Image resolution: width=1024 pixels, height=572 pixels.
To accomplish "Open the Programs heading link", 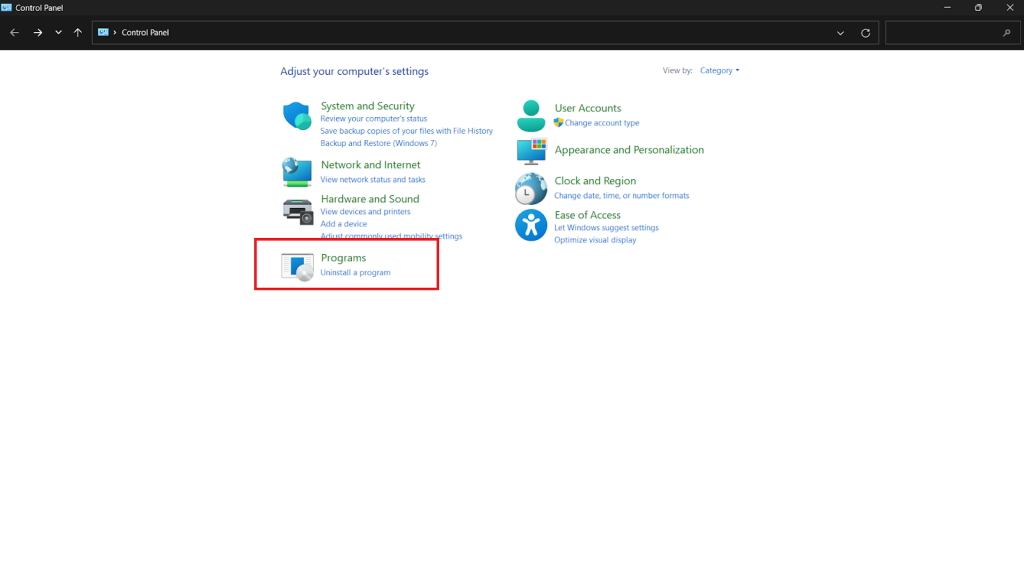I will click(x=344, y=258).
